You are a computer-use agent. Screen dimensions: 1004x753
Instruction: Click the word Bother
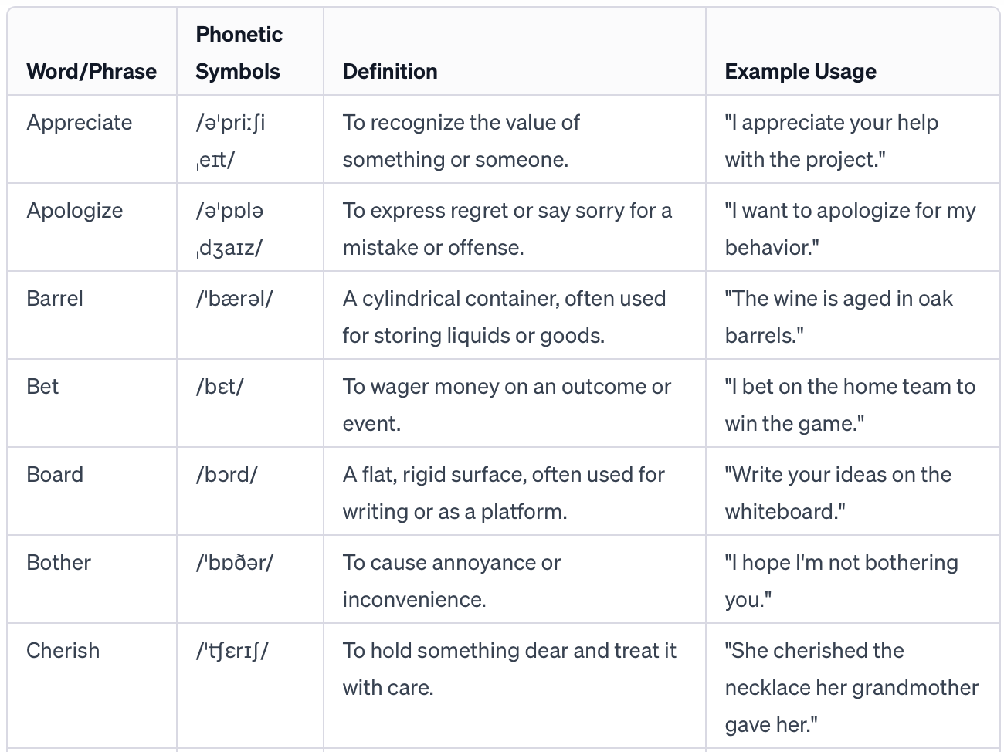[x=59, y=563]
